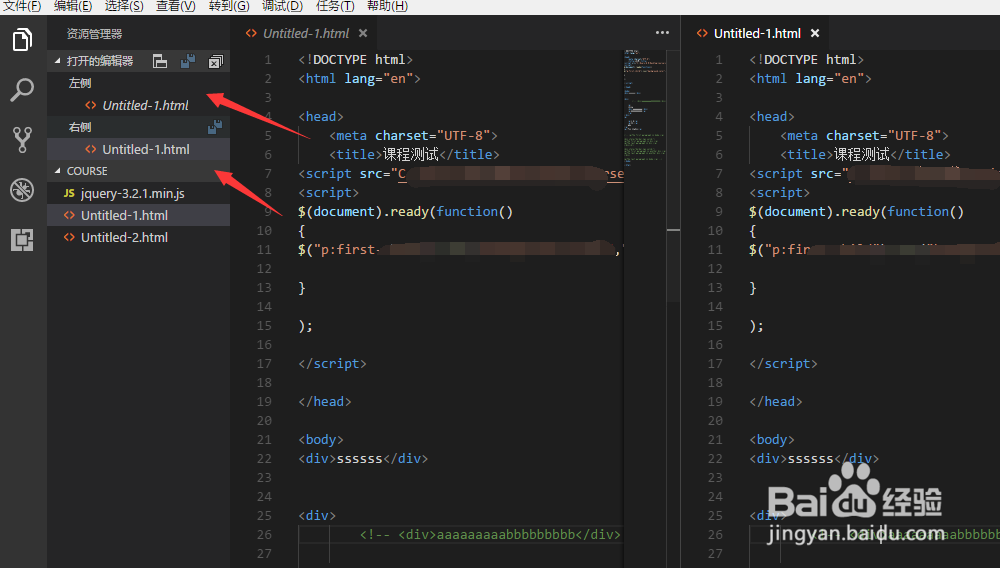Click the left editor minimap
The image size is (1000, 568).
[645, 108]
